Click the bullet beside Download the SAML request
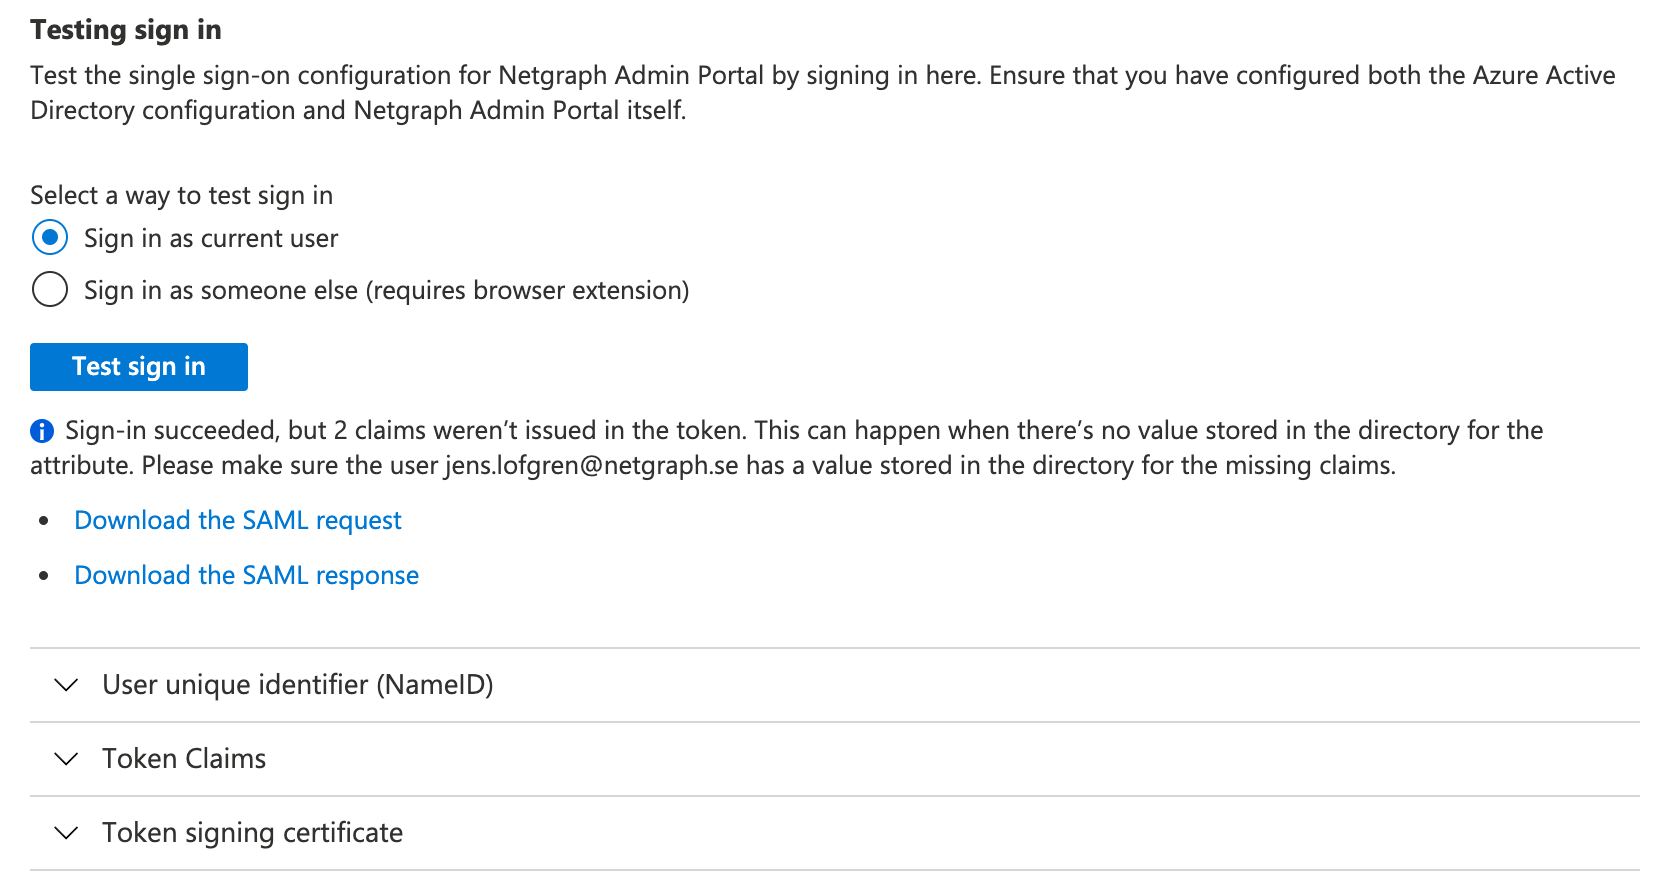 pos(44,520)
